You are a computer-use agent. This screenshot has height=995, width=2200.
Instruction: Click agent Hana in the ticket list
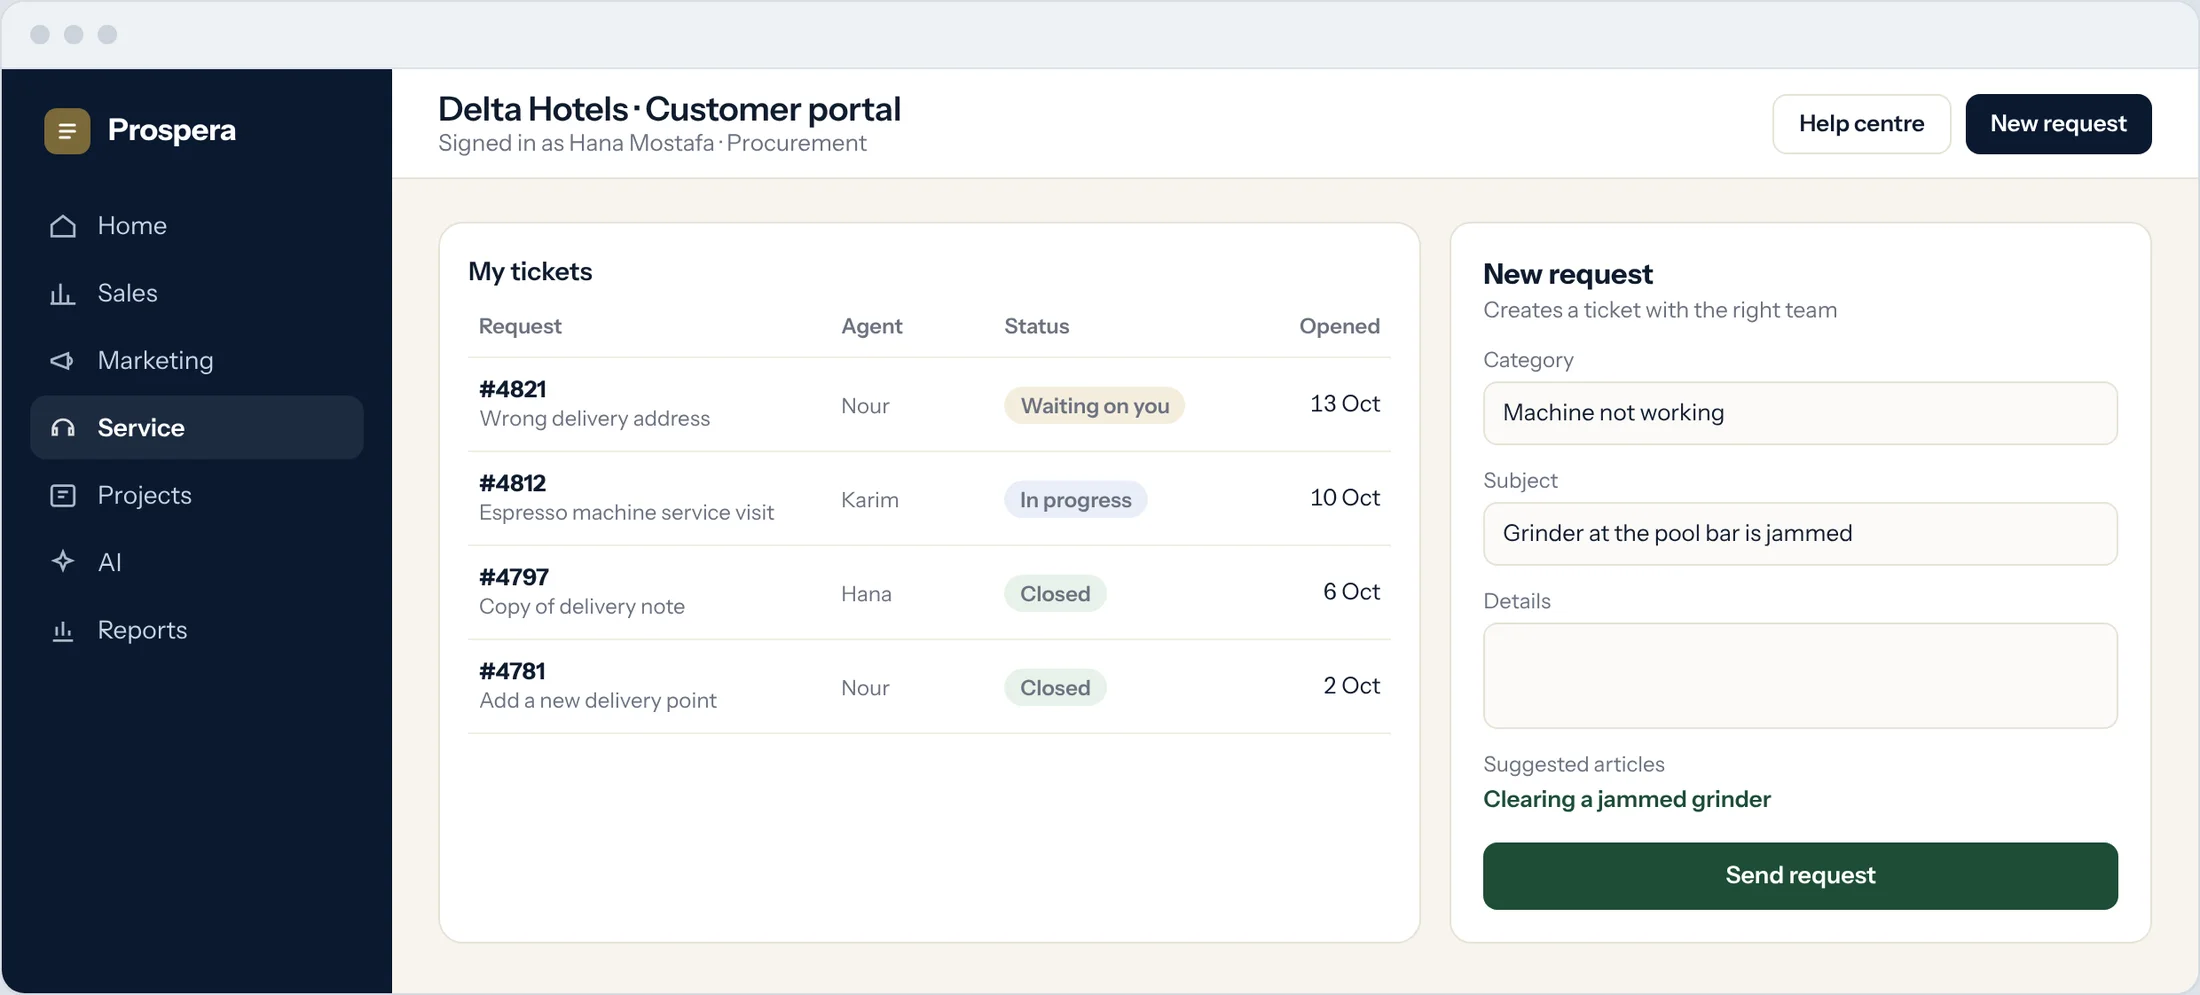tap(866, 594)
